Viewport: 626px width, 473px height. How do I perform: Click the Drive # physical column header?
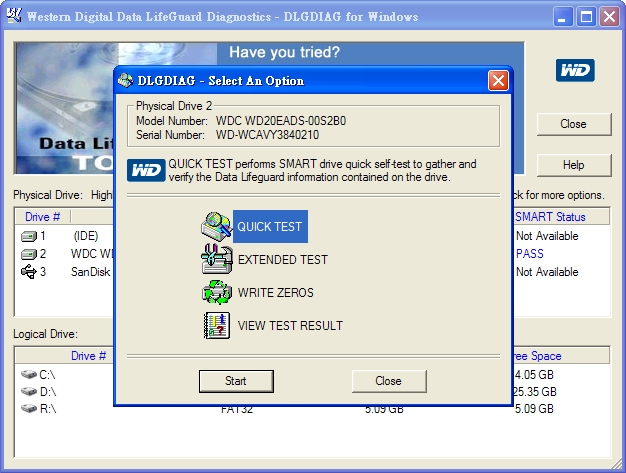[42, 217]
